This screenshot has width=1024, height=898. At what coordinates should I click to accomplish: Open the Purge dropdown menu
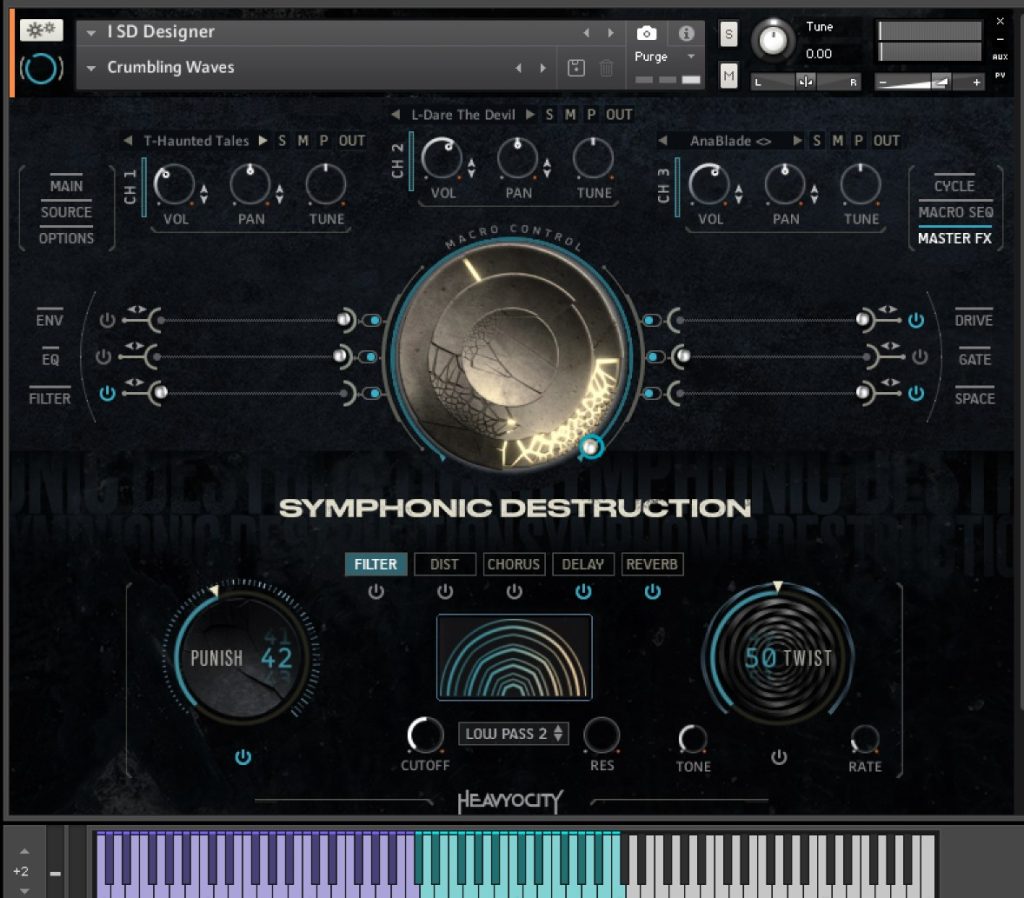[x=690, y=57]
